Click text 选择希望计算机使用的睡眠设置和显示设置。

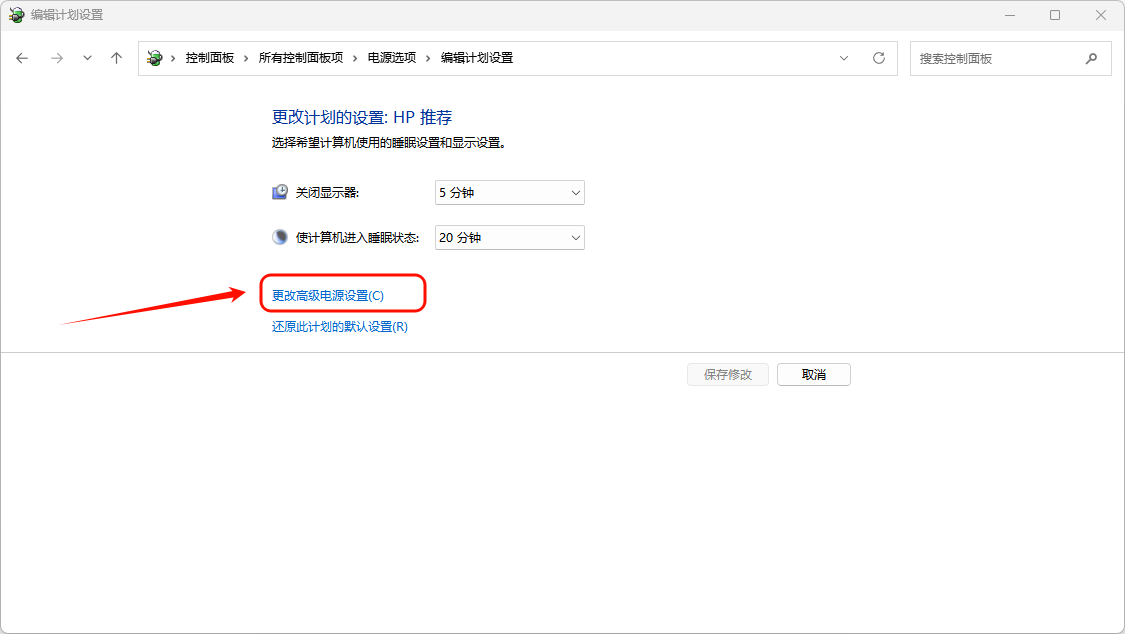tap(390, 143)
